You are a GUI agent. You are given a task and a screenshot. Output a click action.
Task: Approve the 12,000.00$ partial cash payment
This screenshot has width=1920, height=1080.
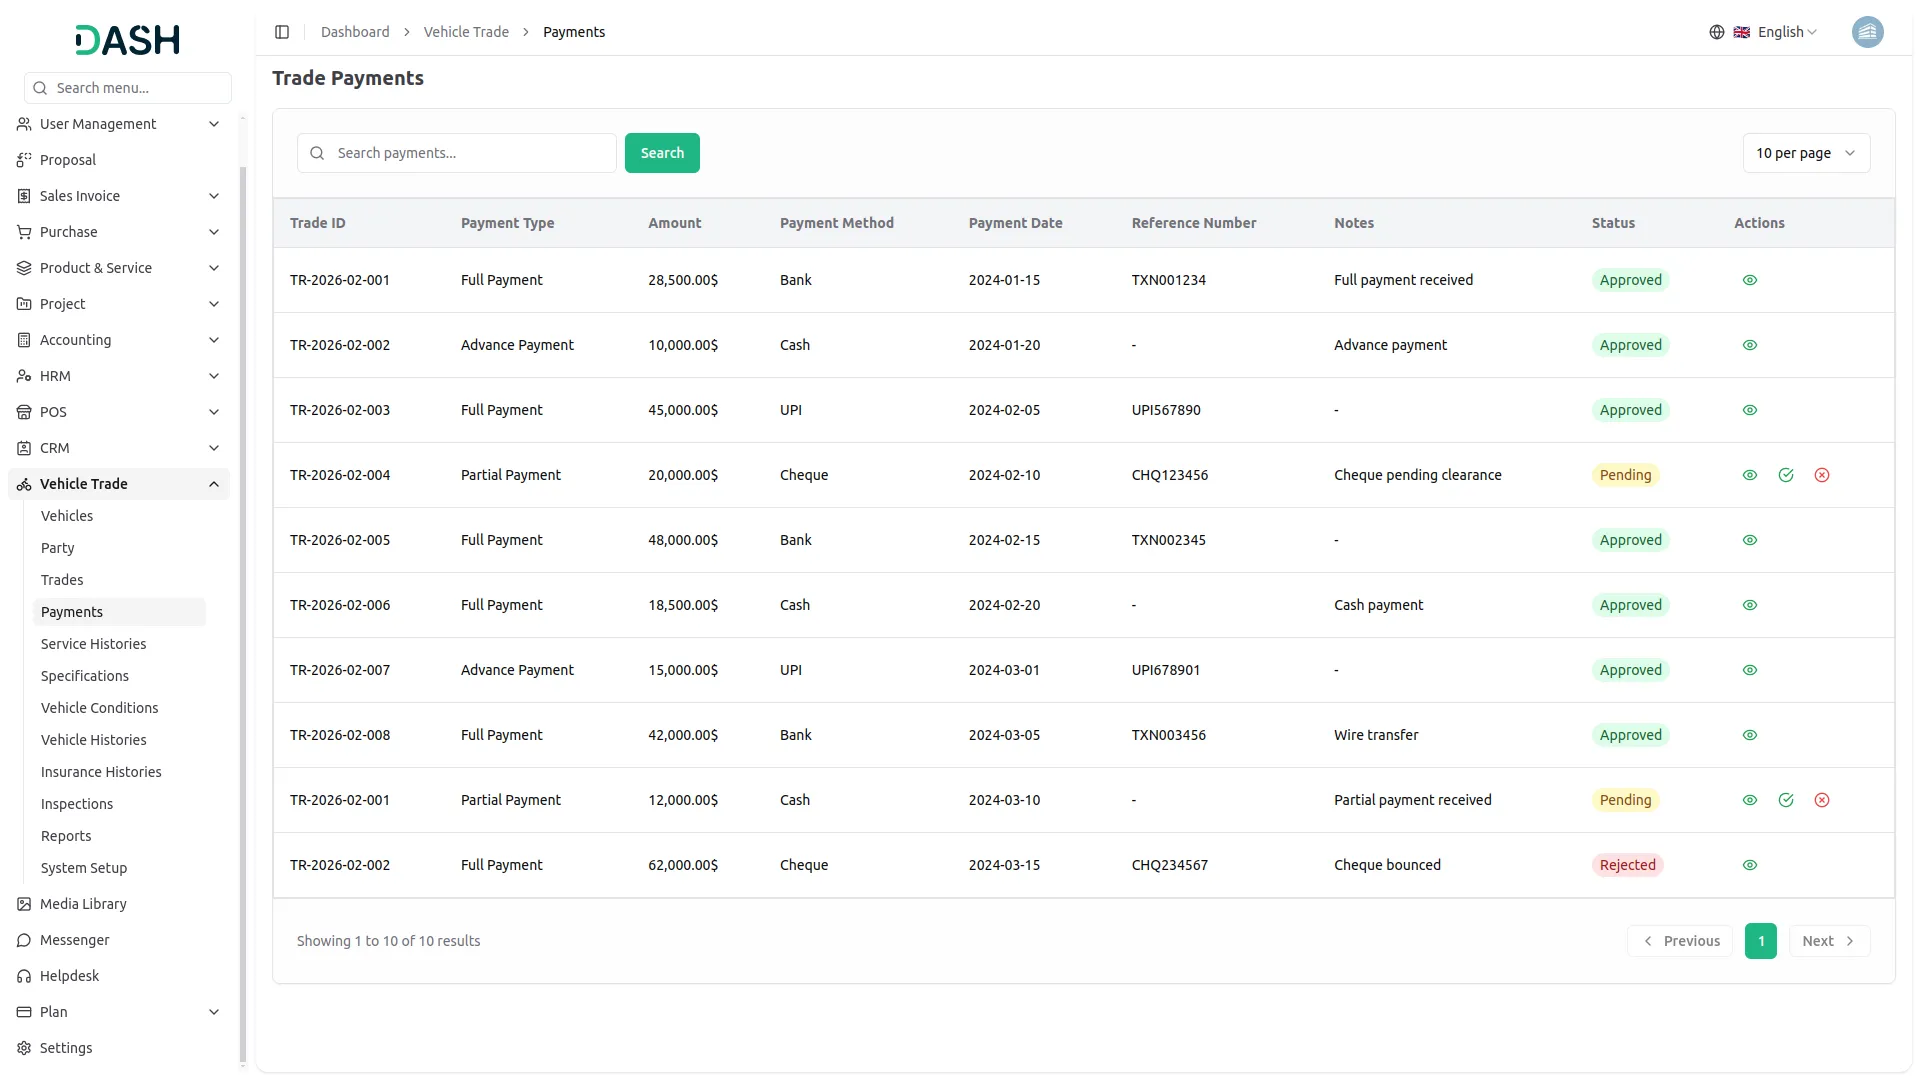1786,800
